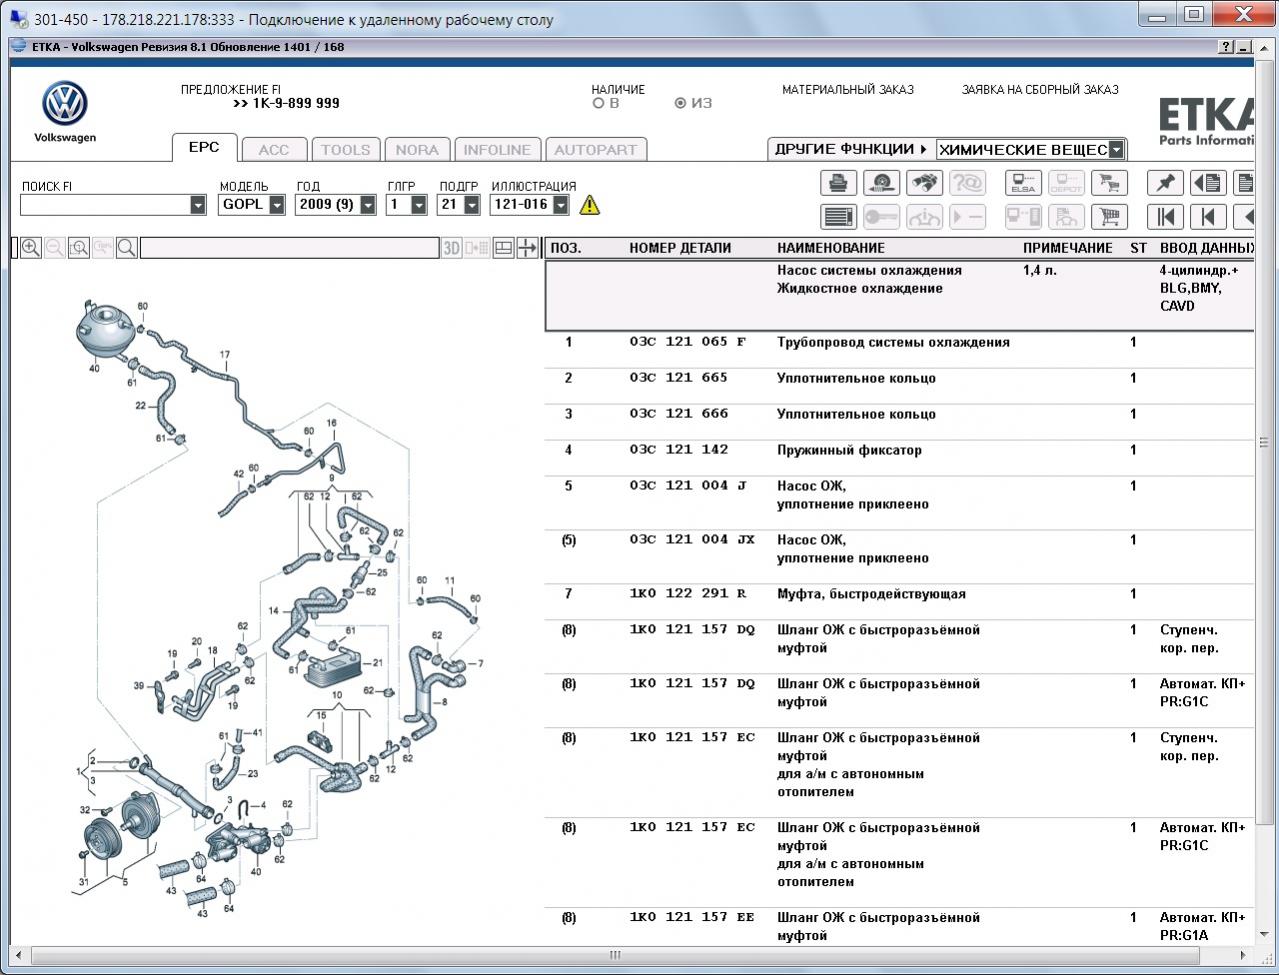Jump to first record with double-bar arrow
This screenshot has height=975, width=1279.
pos(1165,216)
